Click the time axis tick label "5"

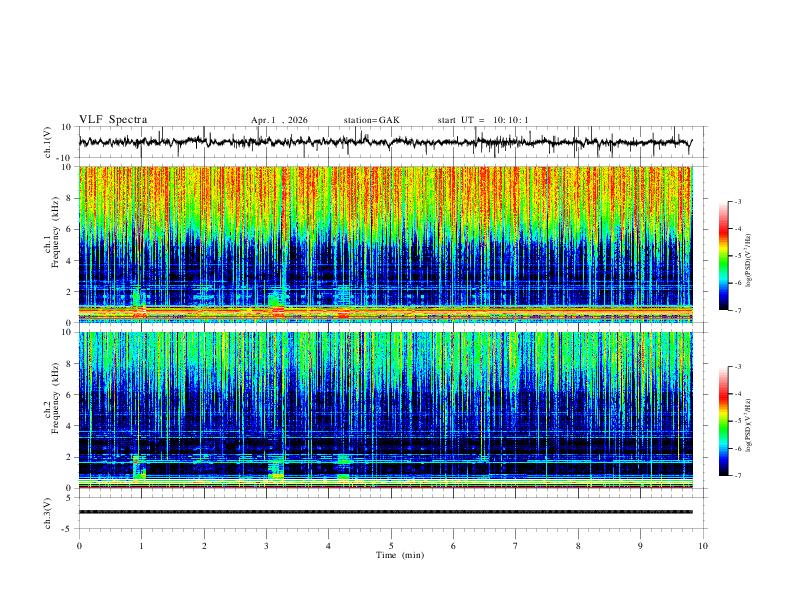click(x=391, y=546)
